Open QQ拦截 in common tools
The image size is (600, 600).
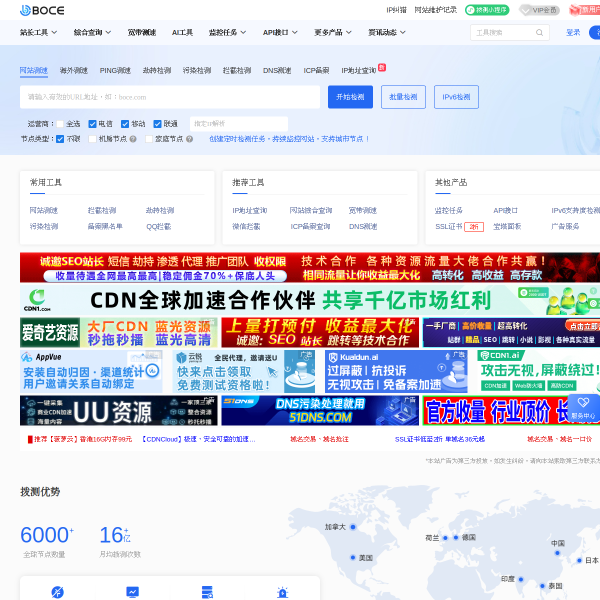(159, 227)
